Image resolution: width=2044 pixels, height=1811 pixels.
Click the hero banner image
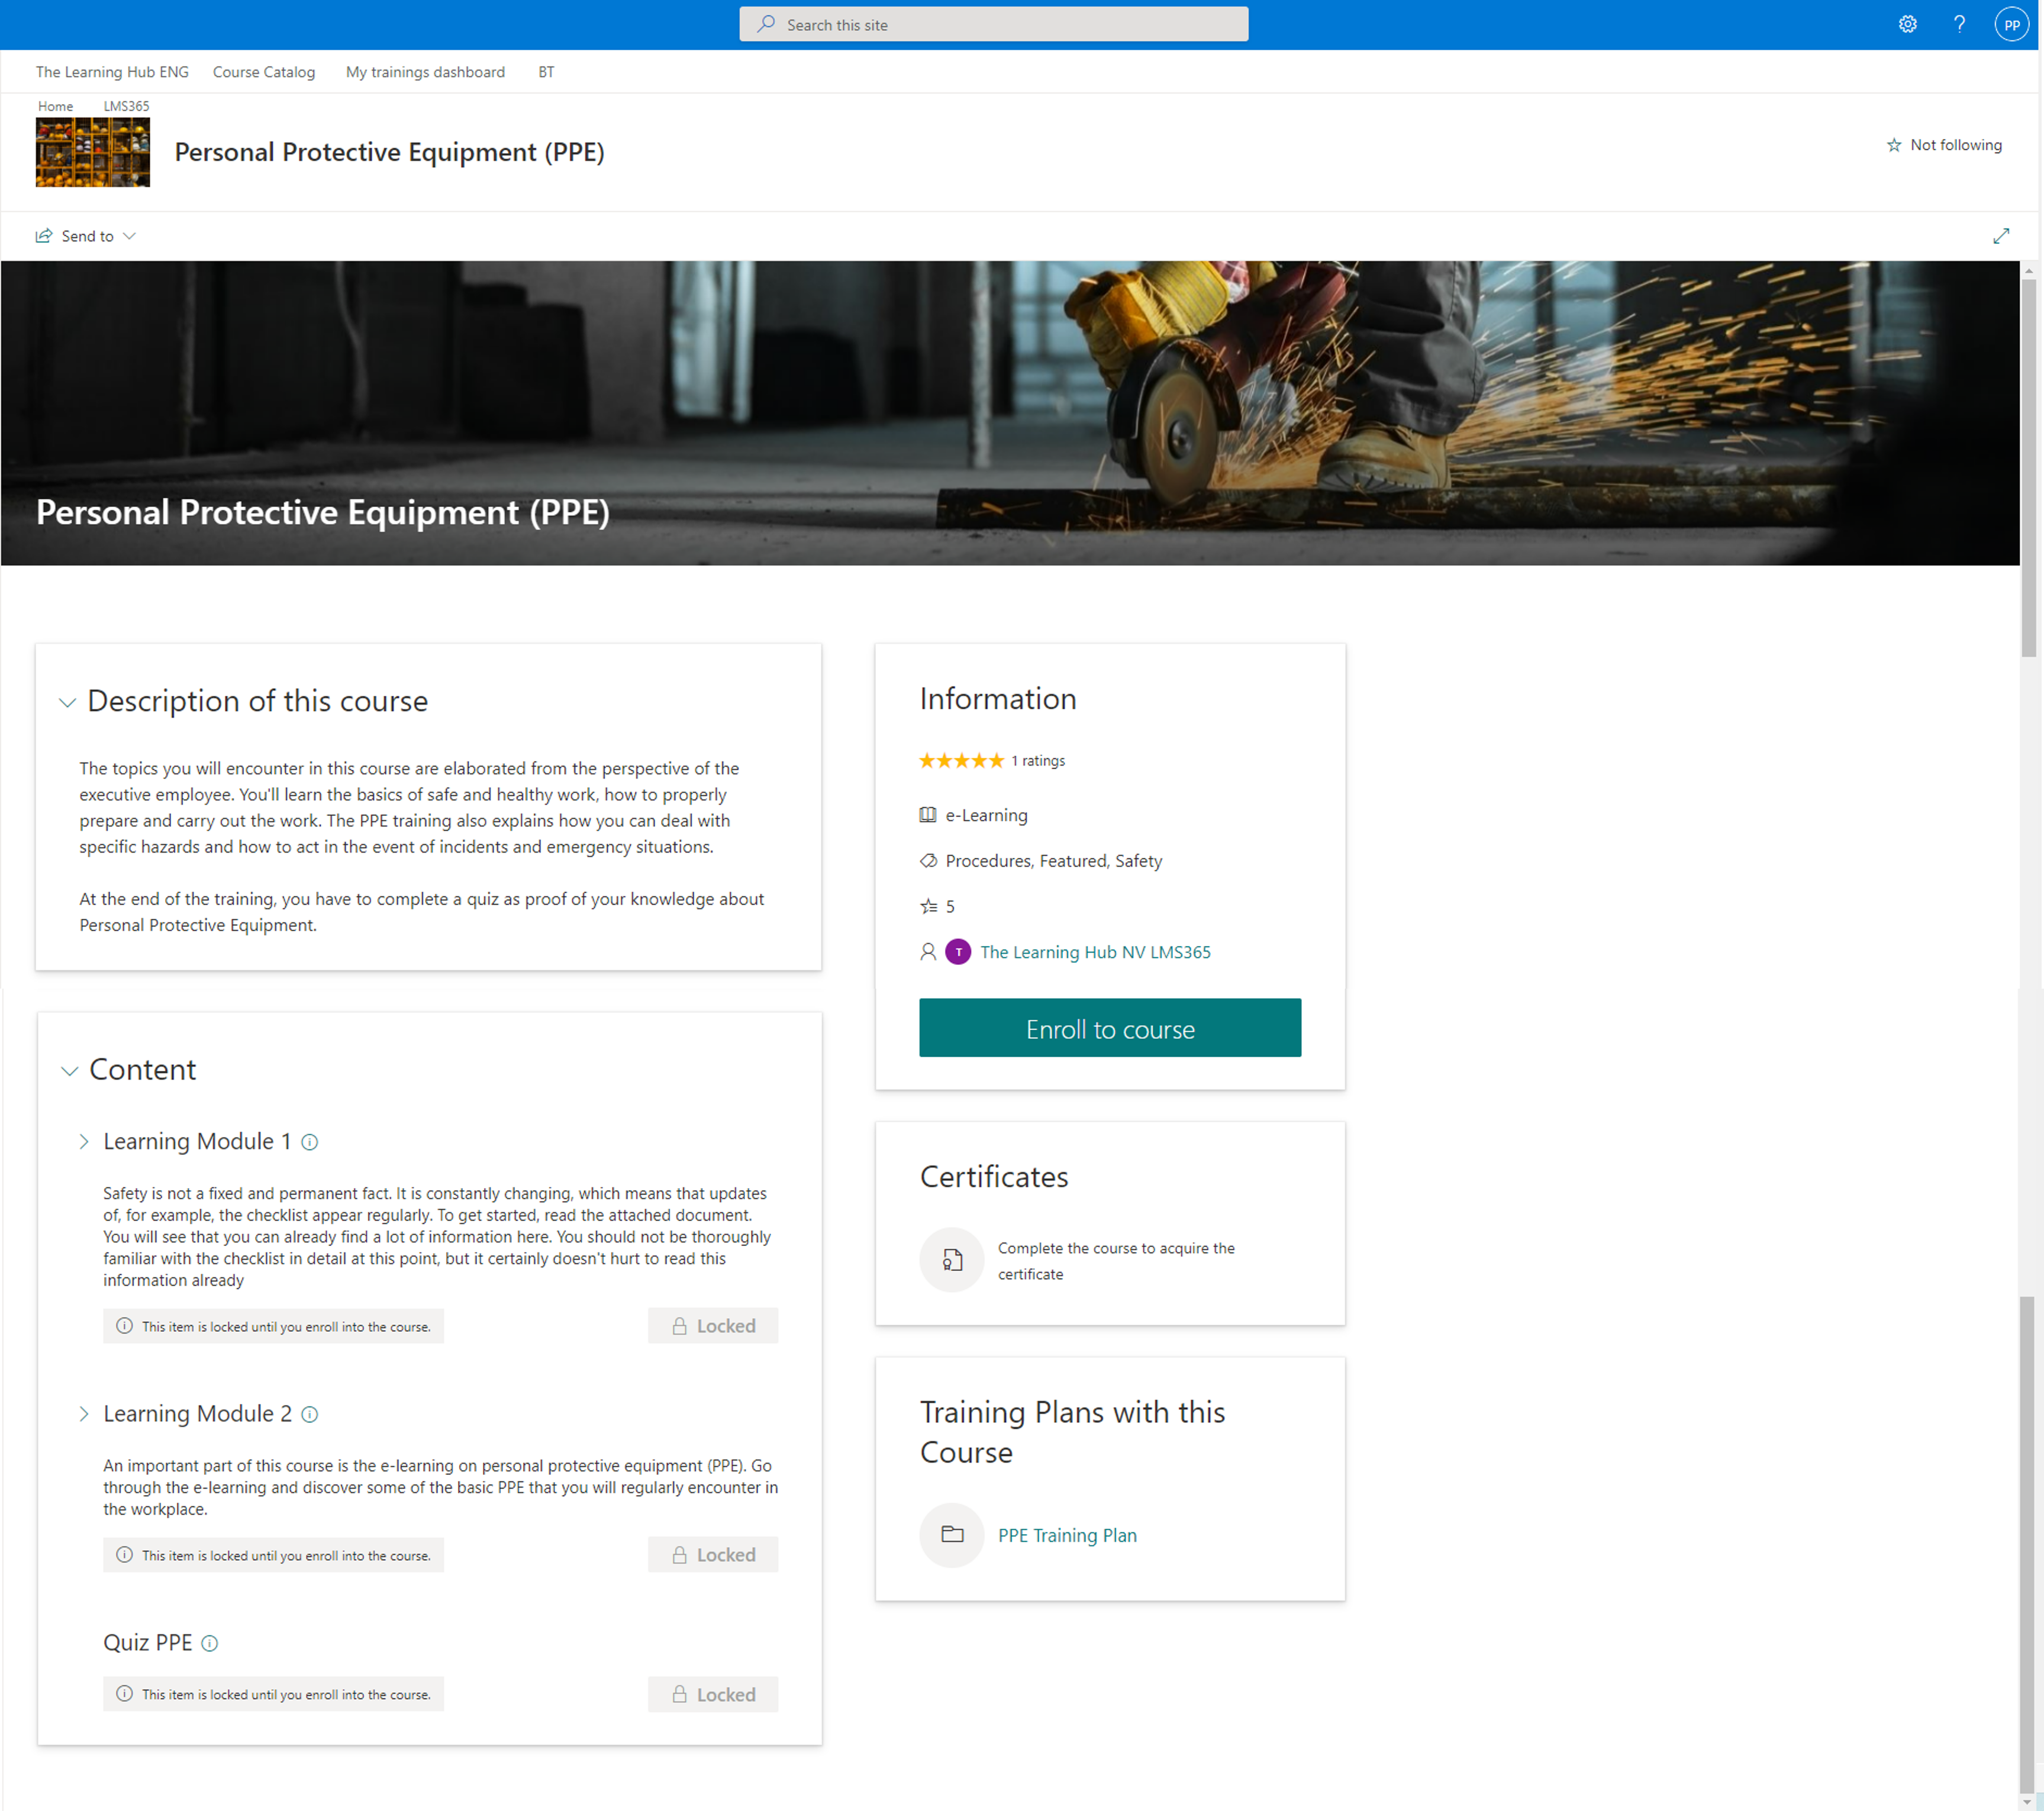pos(1010,413)
